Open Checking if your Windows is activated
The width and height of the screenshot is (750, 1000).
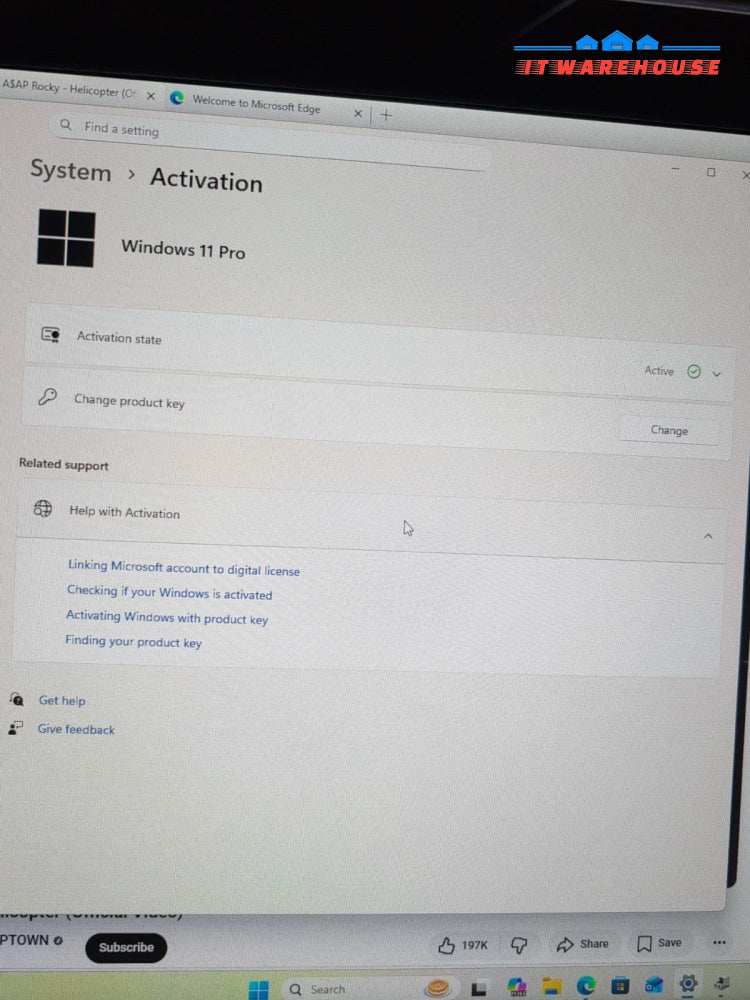(x=170, y=592)
